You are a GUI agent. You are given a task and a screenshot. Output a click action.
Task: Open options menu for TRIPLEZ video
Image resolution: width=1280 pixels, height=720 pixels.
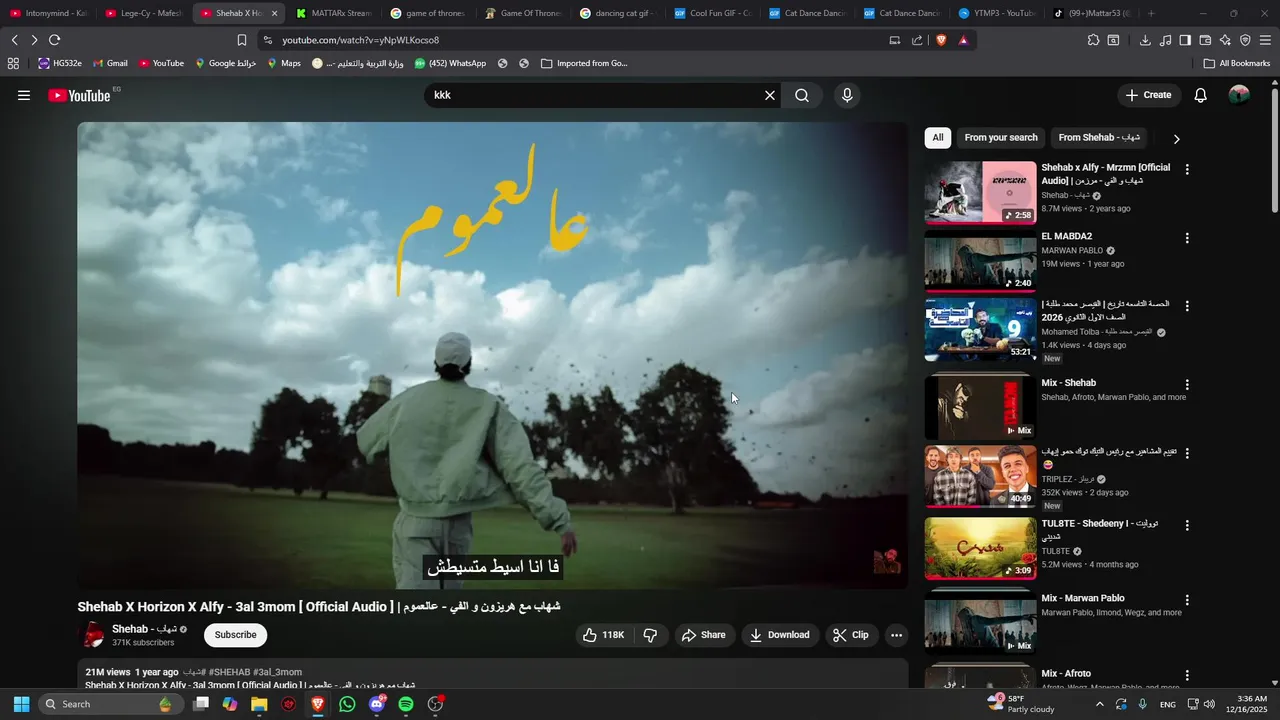1187,453
